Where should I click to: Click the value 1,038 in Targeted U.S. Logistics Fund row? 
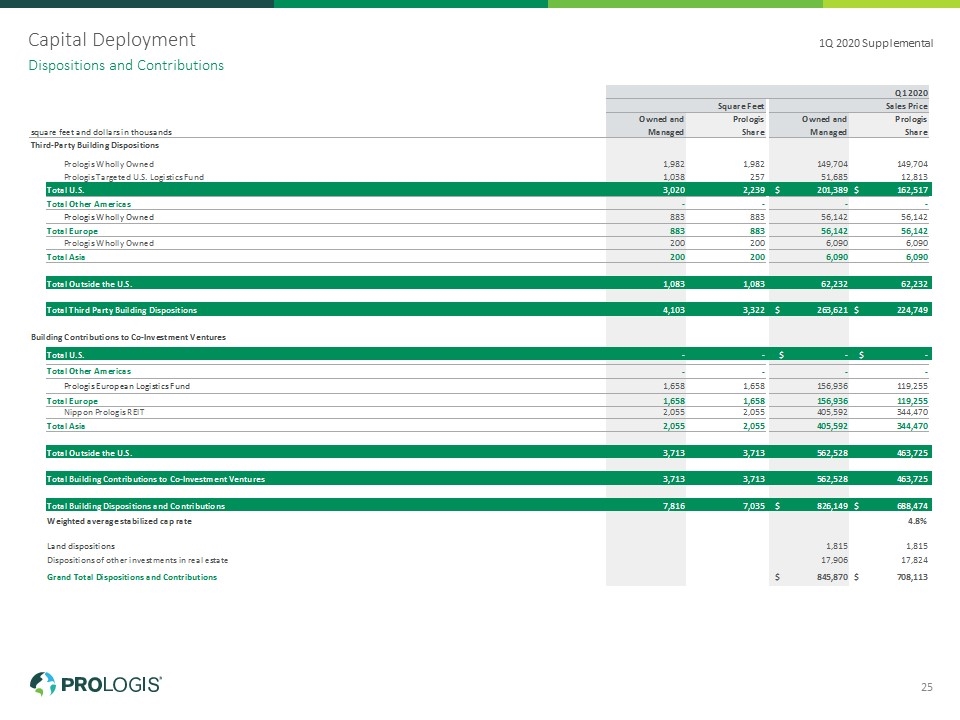(x=673, y=177)
